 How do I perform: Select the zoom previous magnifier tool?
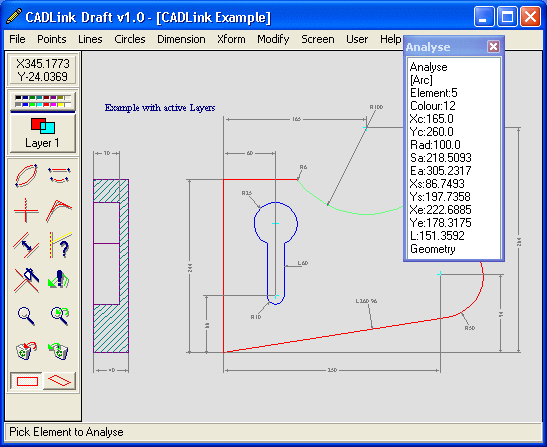(60, 316)
